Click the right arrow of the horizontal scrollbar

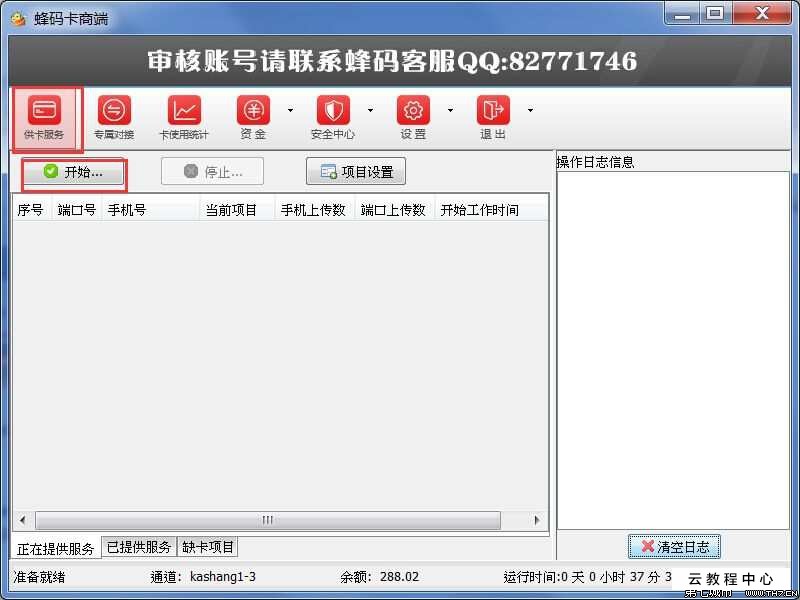point(537,520)
